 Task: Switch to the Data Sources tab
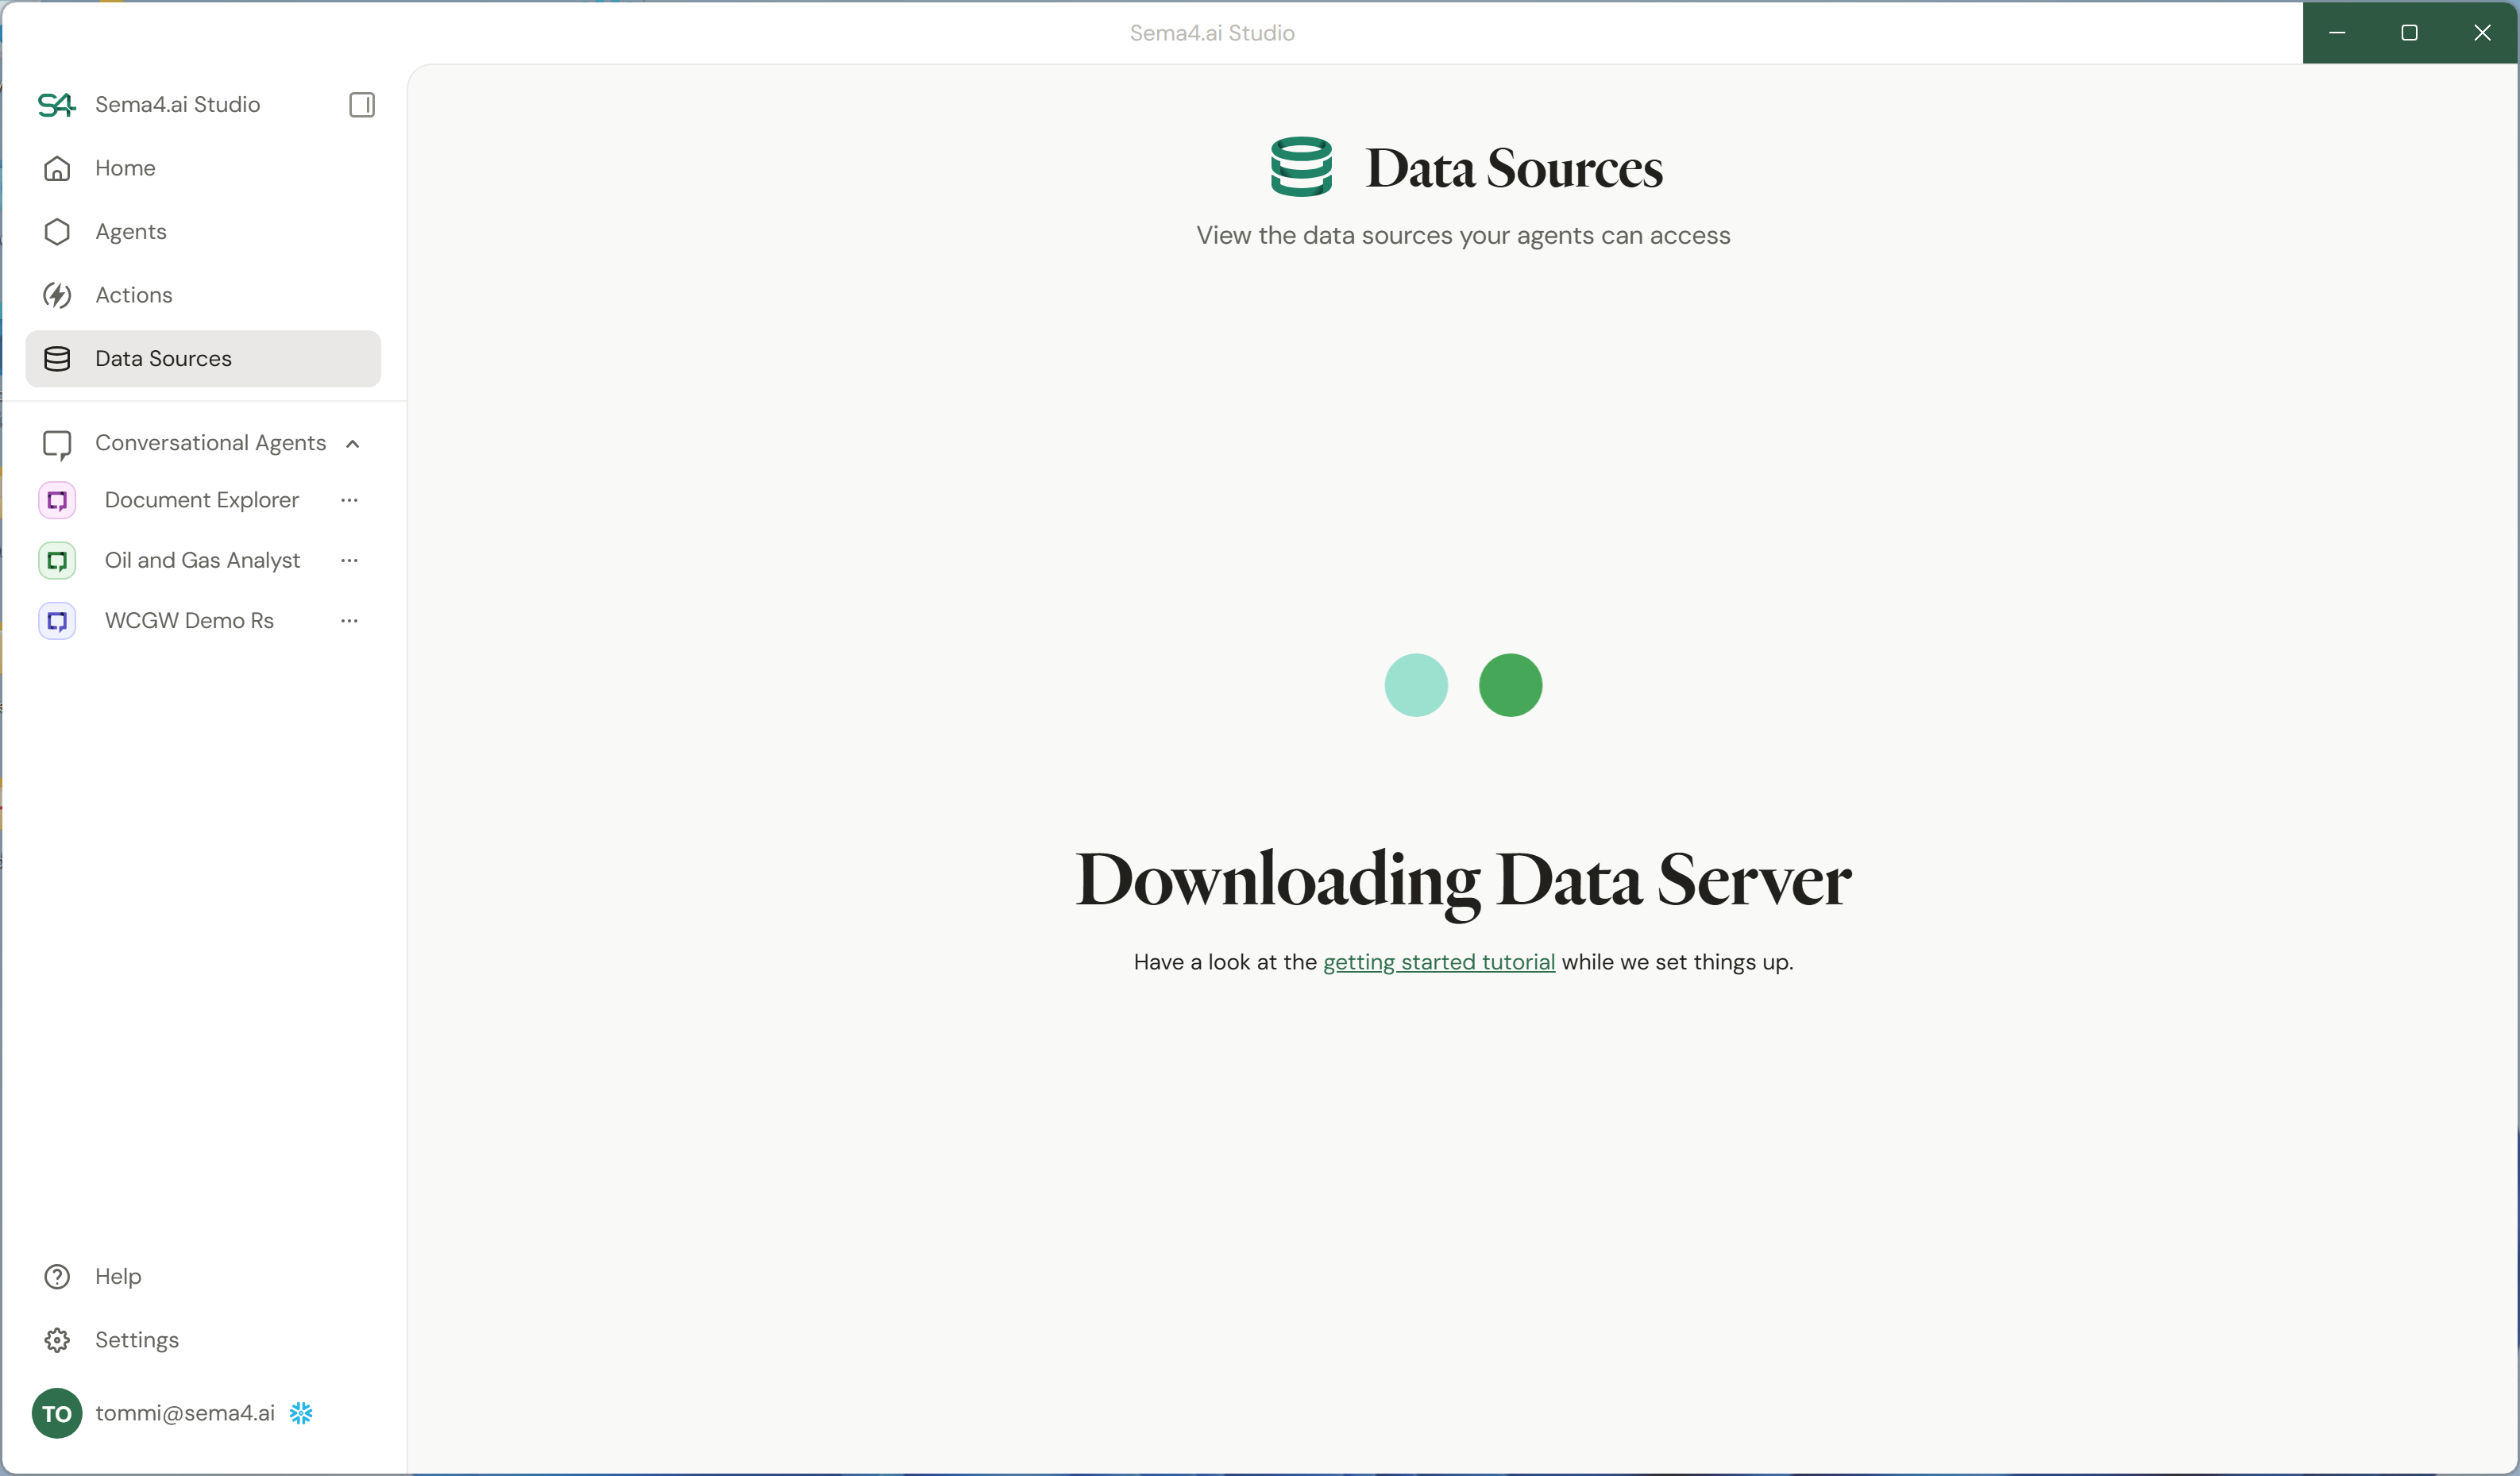pyautogui.click(x=163, y=359)
